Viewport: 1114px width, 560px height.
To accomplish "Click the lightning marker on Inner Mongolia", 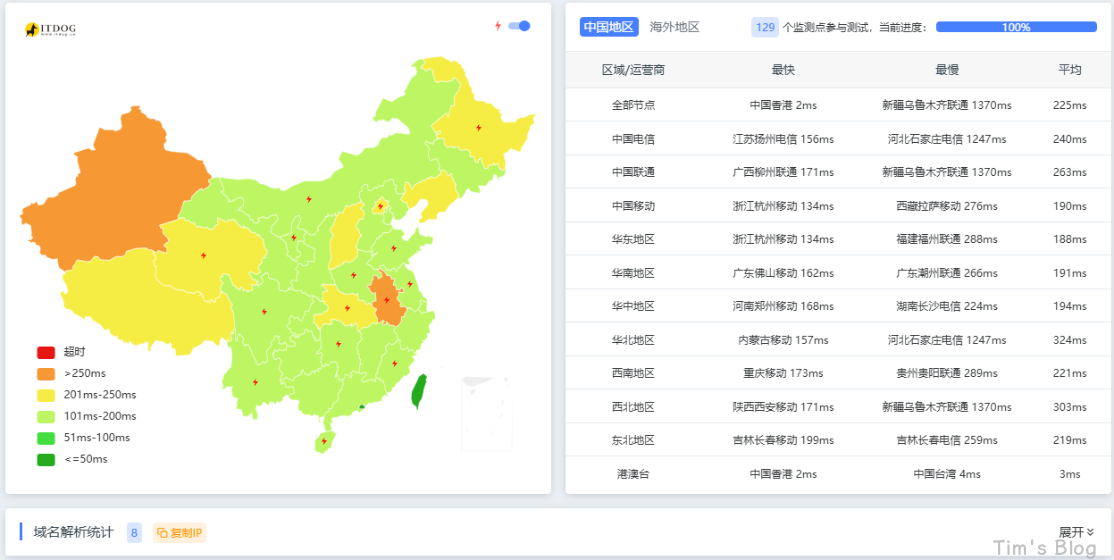I will pos(308,199).
